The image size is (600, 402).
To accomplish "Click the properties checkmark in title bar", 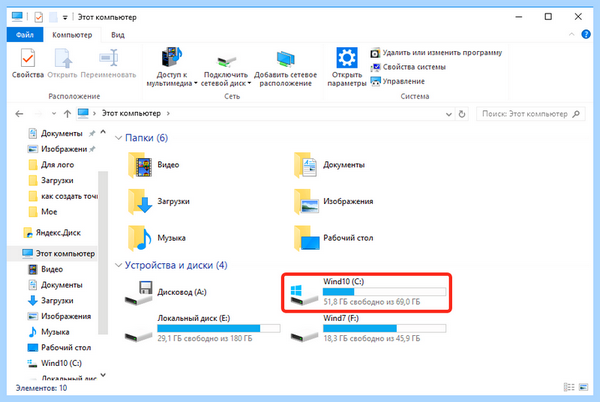I will click(x=39, y=17).
